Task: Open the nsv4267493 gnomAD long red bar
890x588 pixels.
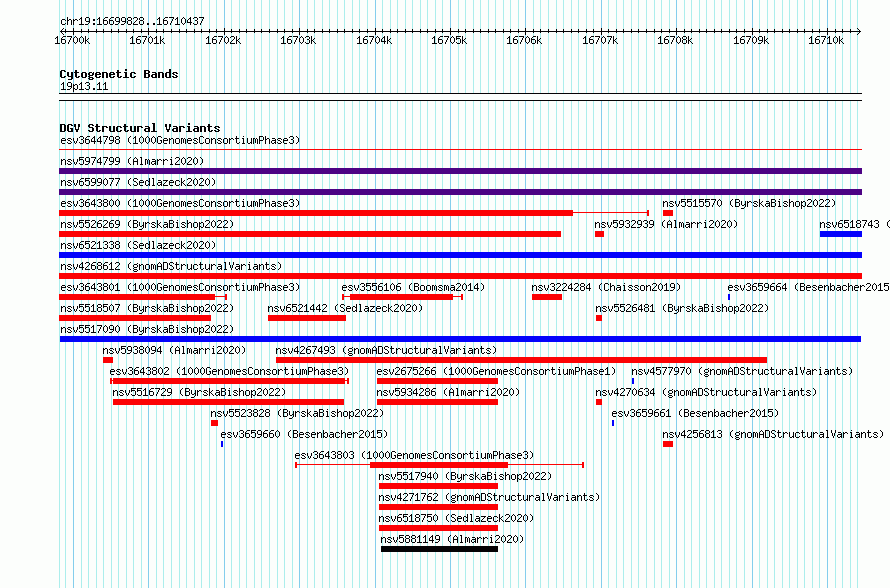Action: point(521,360)
